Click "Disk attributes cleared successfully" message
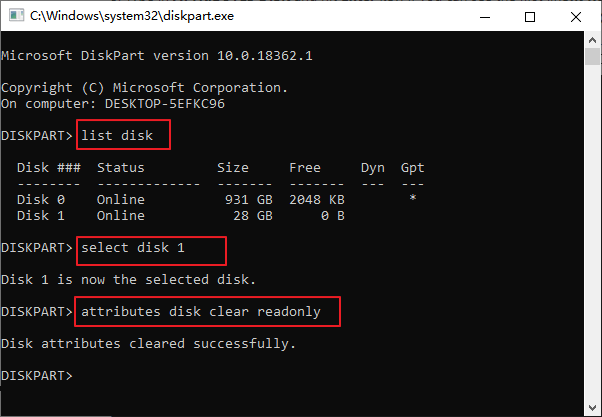602x417 pixels. click(149, 344)
